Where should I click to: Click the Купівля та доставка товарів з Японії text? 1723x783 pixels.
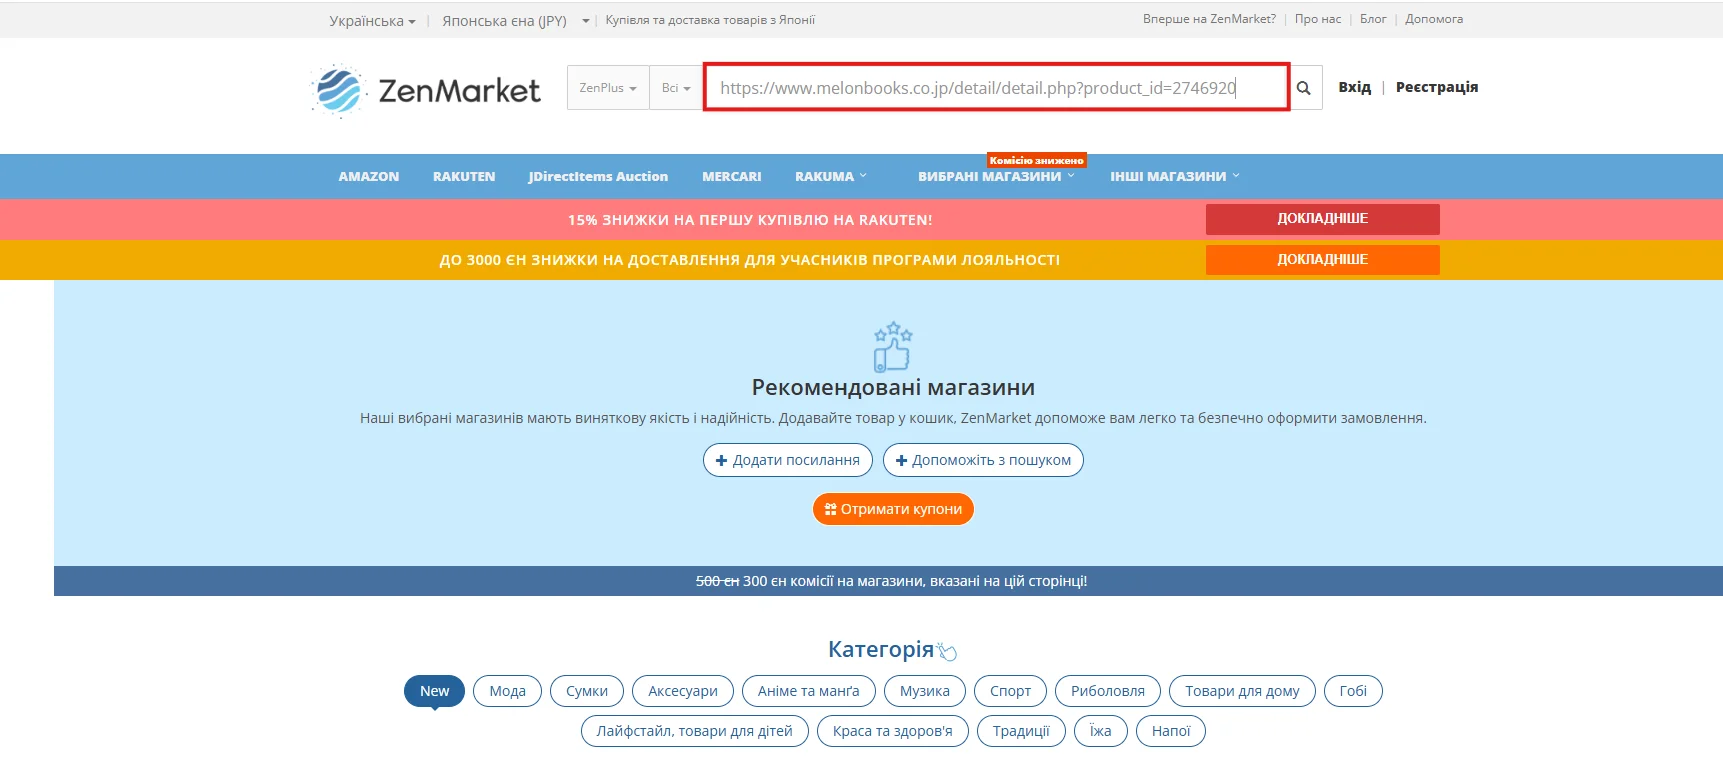[x=710, y=20]
